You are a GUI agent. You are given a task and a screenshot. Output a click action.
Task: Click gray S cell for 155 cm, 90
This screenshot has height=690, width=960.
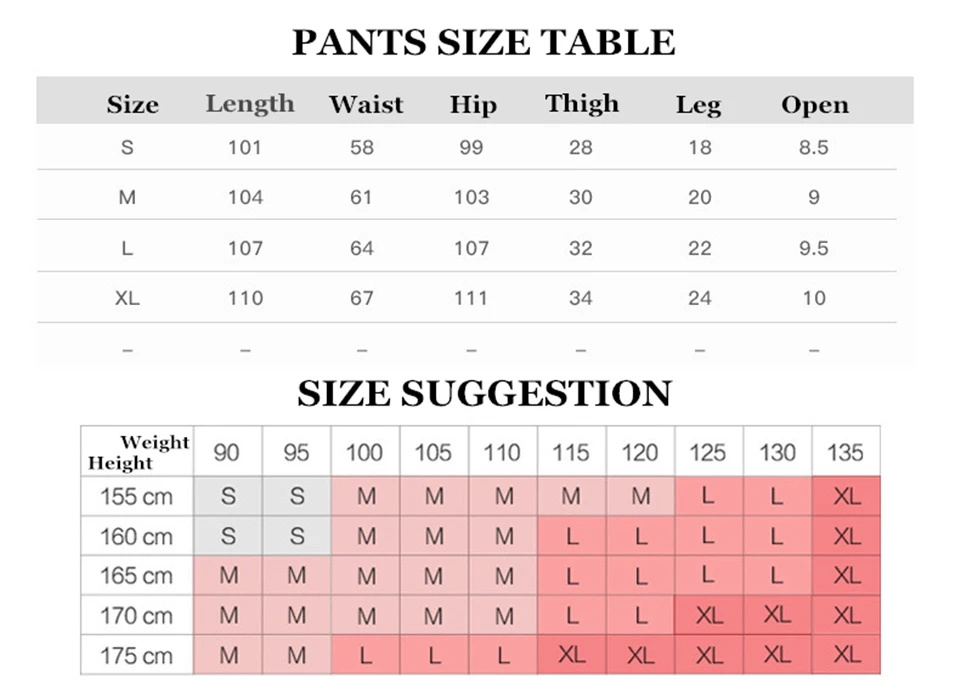point(228,496)
